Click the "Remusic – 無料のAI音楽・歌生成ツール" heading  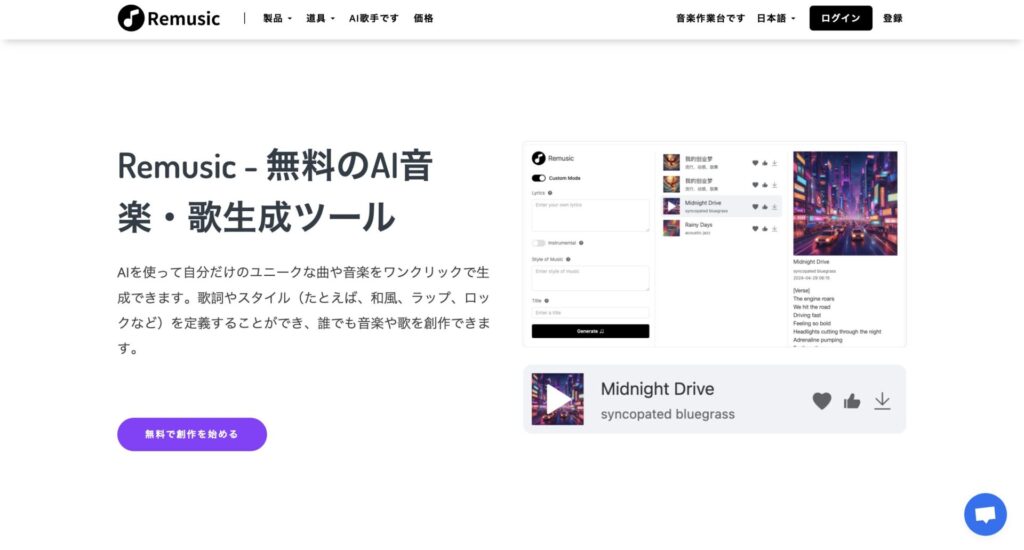tap(275, 191)
